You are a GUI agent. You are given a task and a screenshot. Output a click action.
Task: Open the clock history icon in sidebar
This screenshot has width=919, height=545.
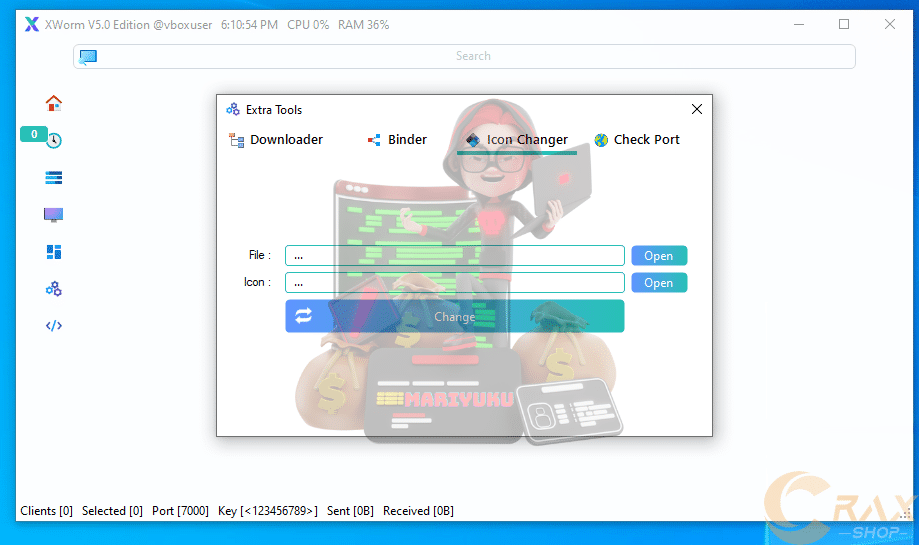point(55,141)
